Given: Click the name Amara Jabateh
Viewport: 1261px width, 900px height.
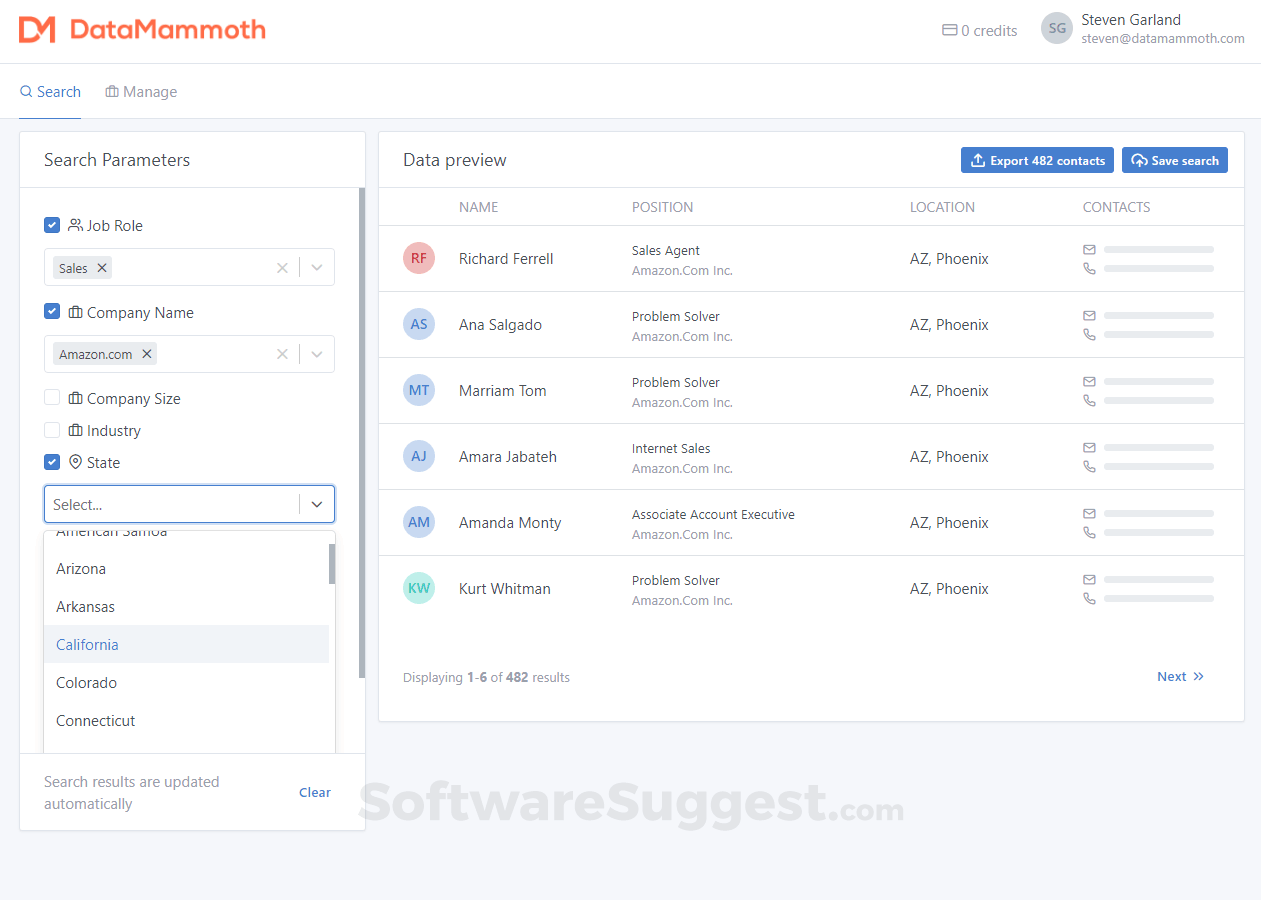Looking at the screenshot, I should click(x=508, y=456).
